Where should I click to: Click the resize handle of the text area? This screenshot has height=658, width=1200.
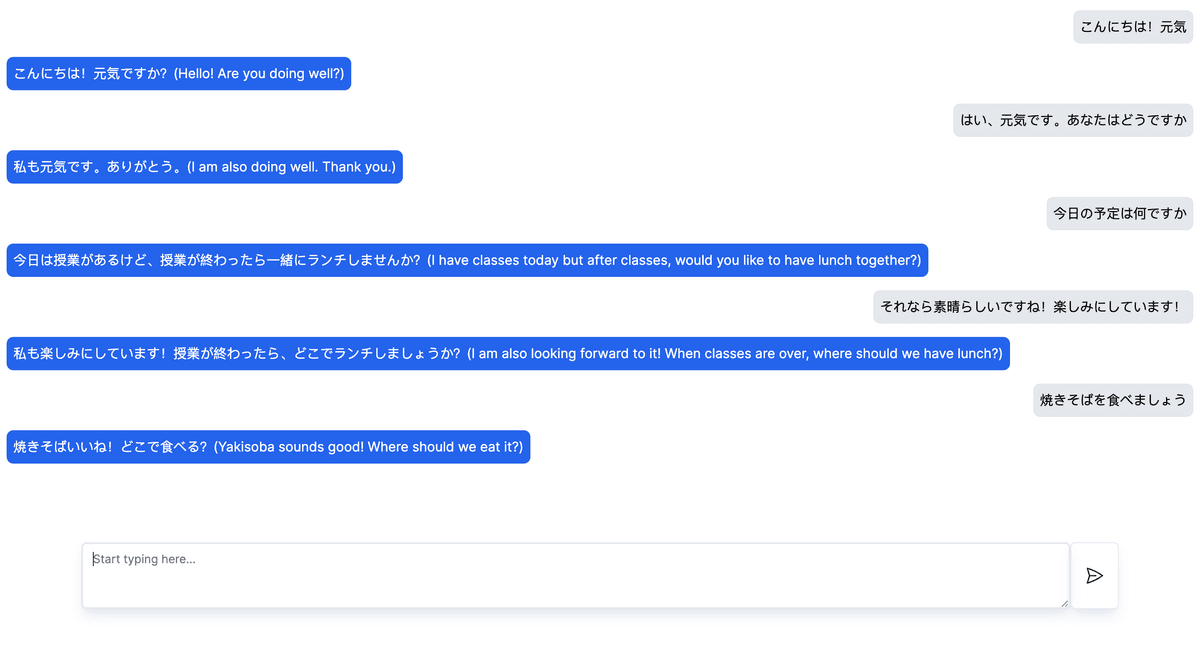coord(1065,601)
